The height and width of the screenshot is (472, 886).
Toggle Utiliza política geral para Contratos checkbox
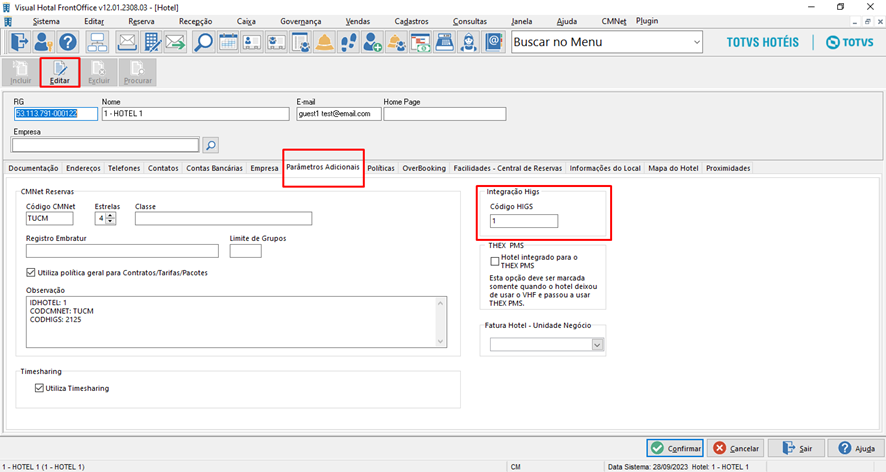[31, 272]
